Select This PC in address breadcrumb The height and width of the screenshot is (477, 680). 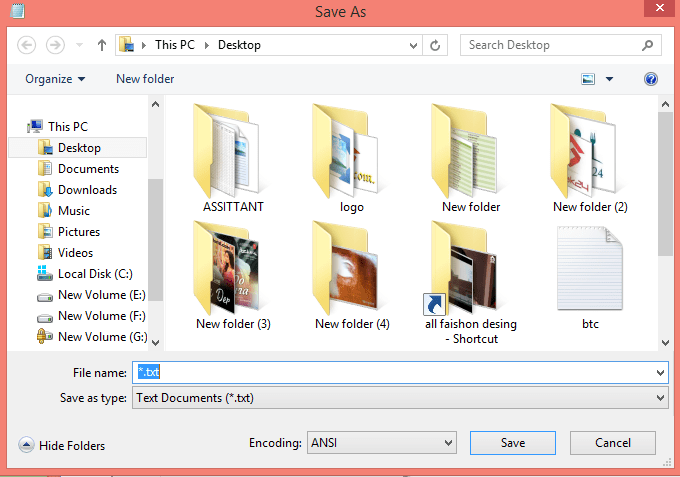point(175,45)
